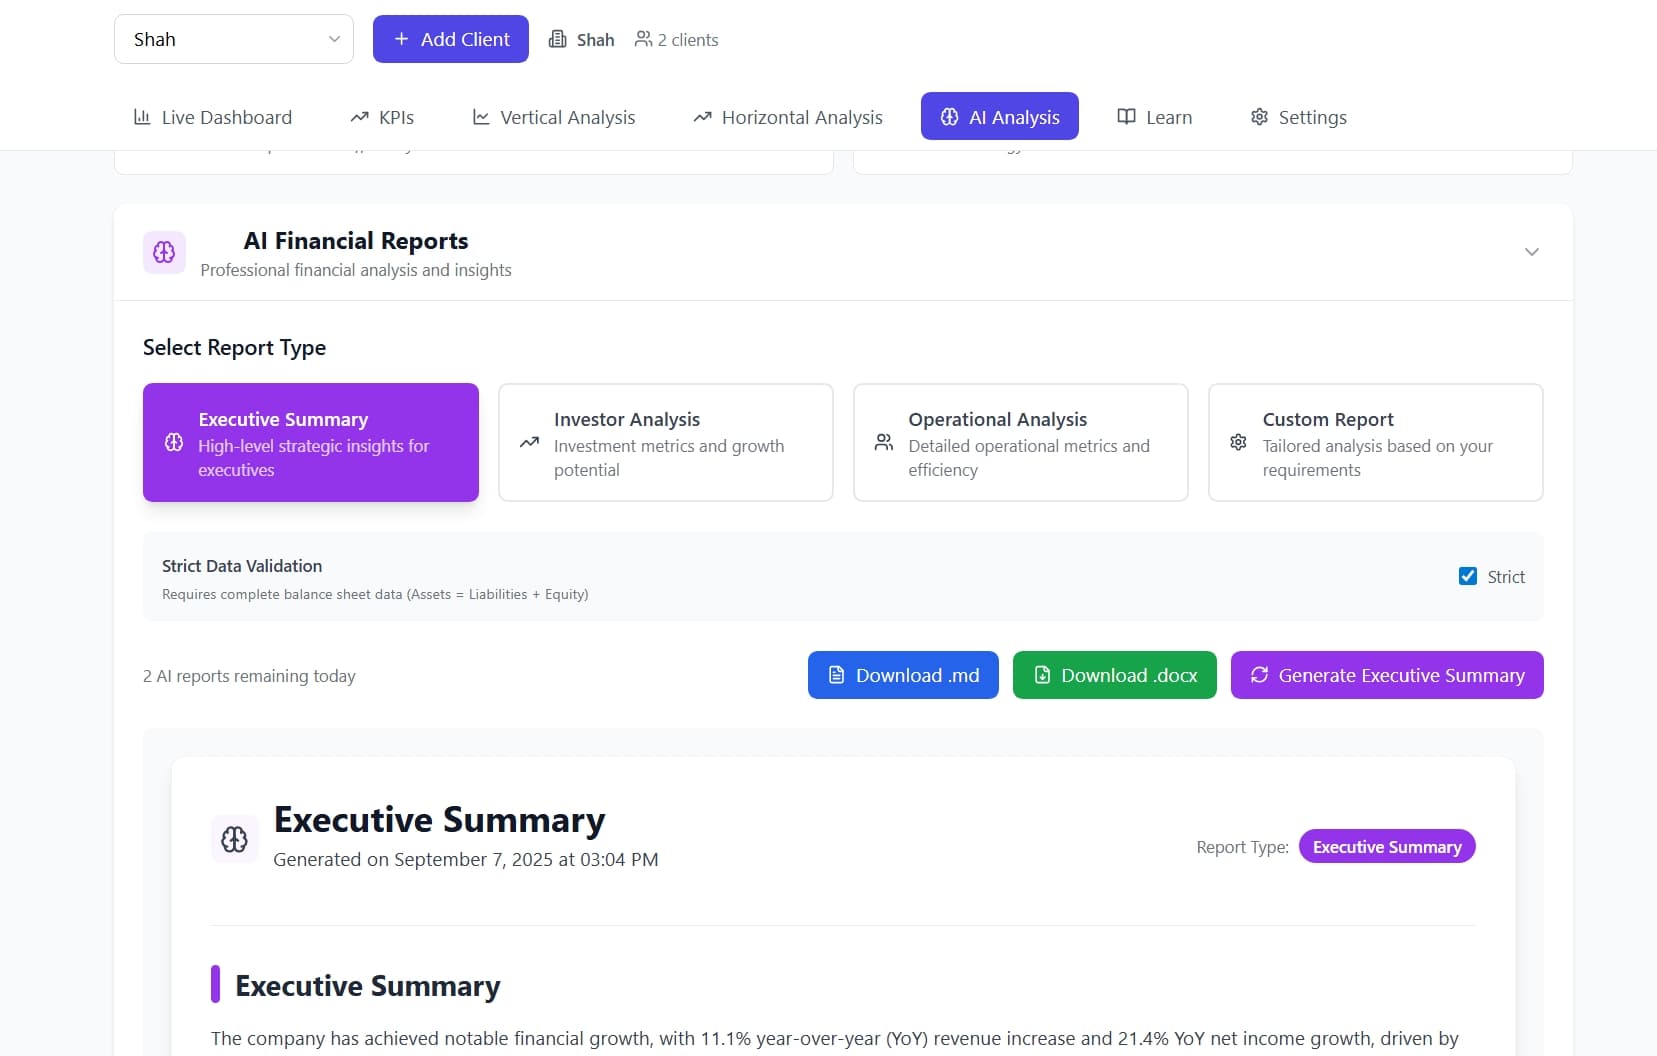
Task: Select the AI Analysis tab
Action: 999,116
